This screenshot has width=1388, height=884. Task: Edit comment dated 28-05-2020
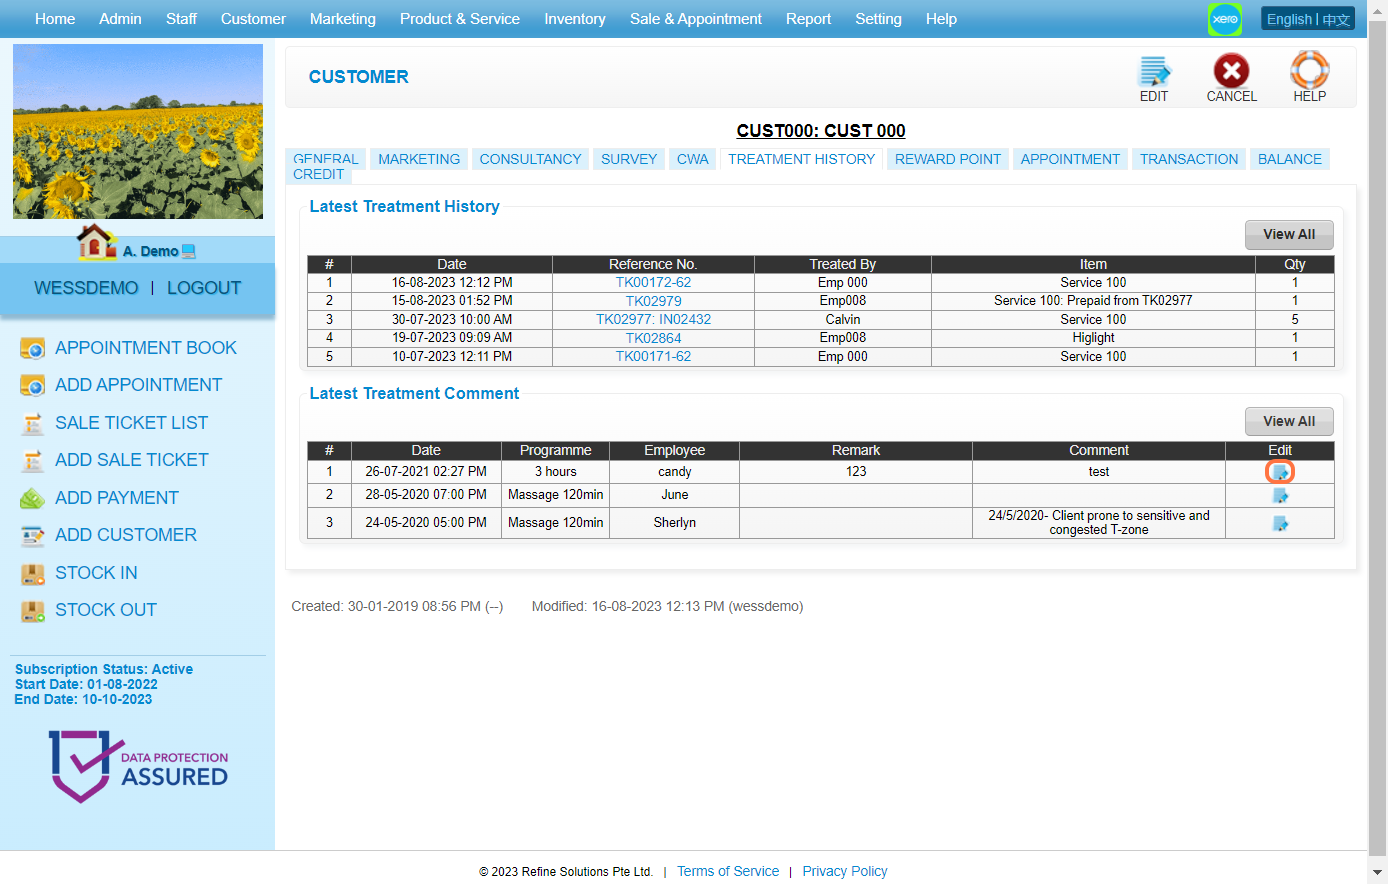click(1280, 495)
